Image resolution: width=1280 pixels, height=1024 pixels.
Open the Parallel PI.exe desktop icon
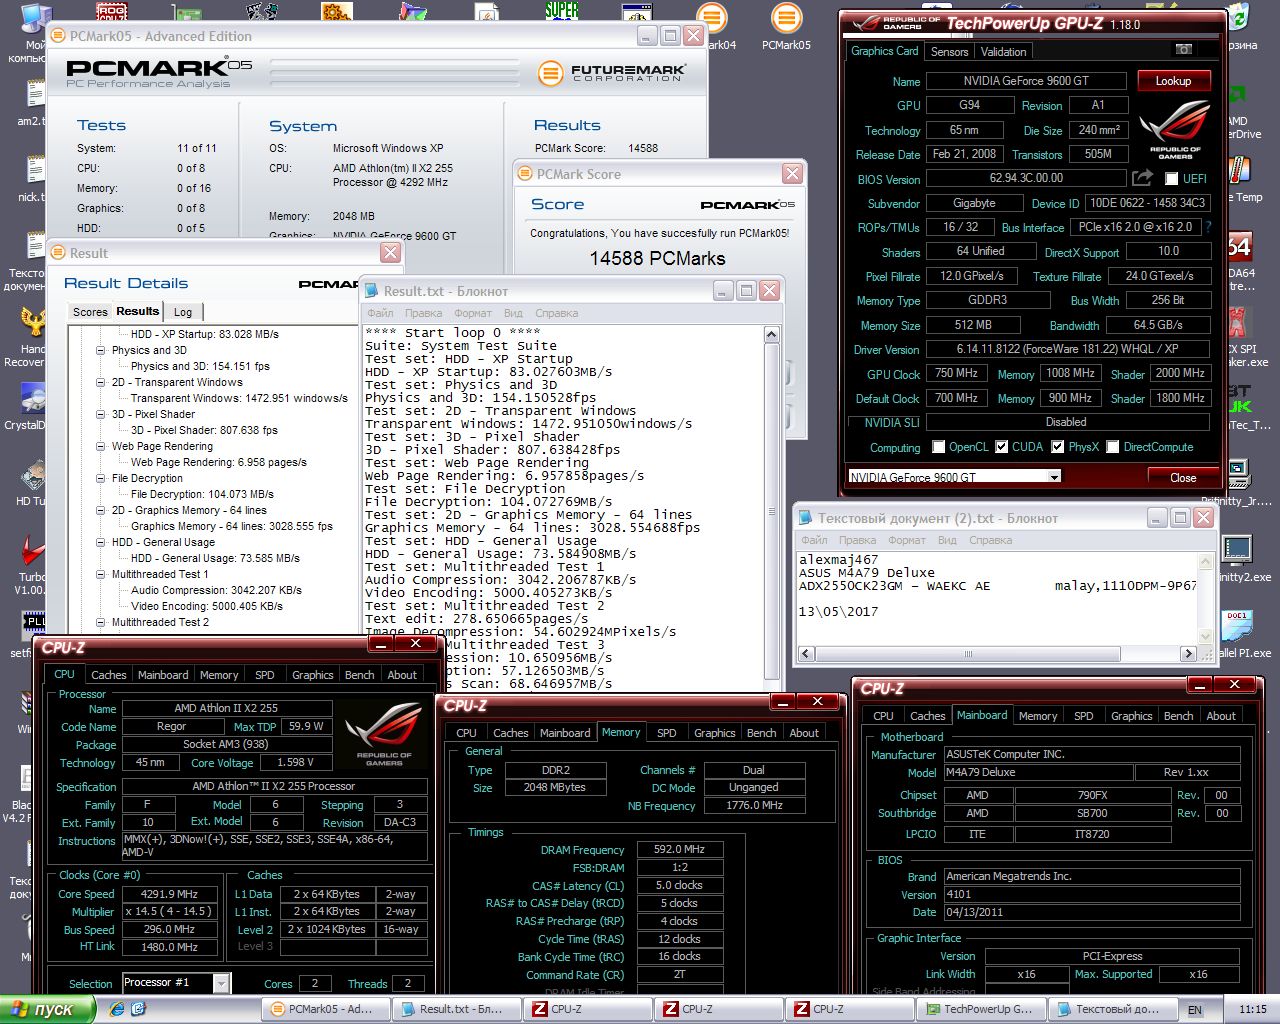point(1238,626)
